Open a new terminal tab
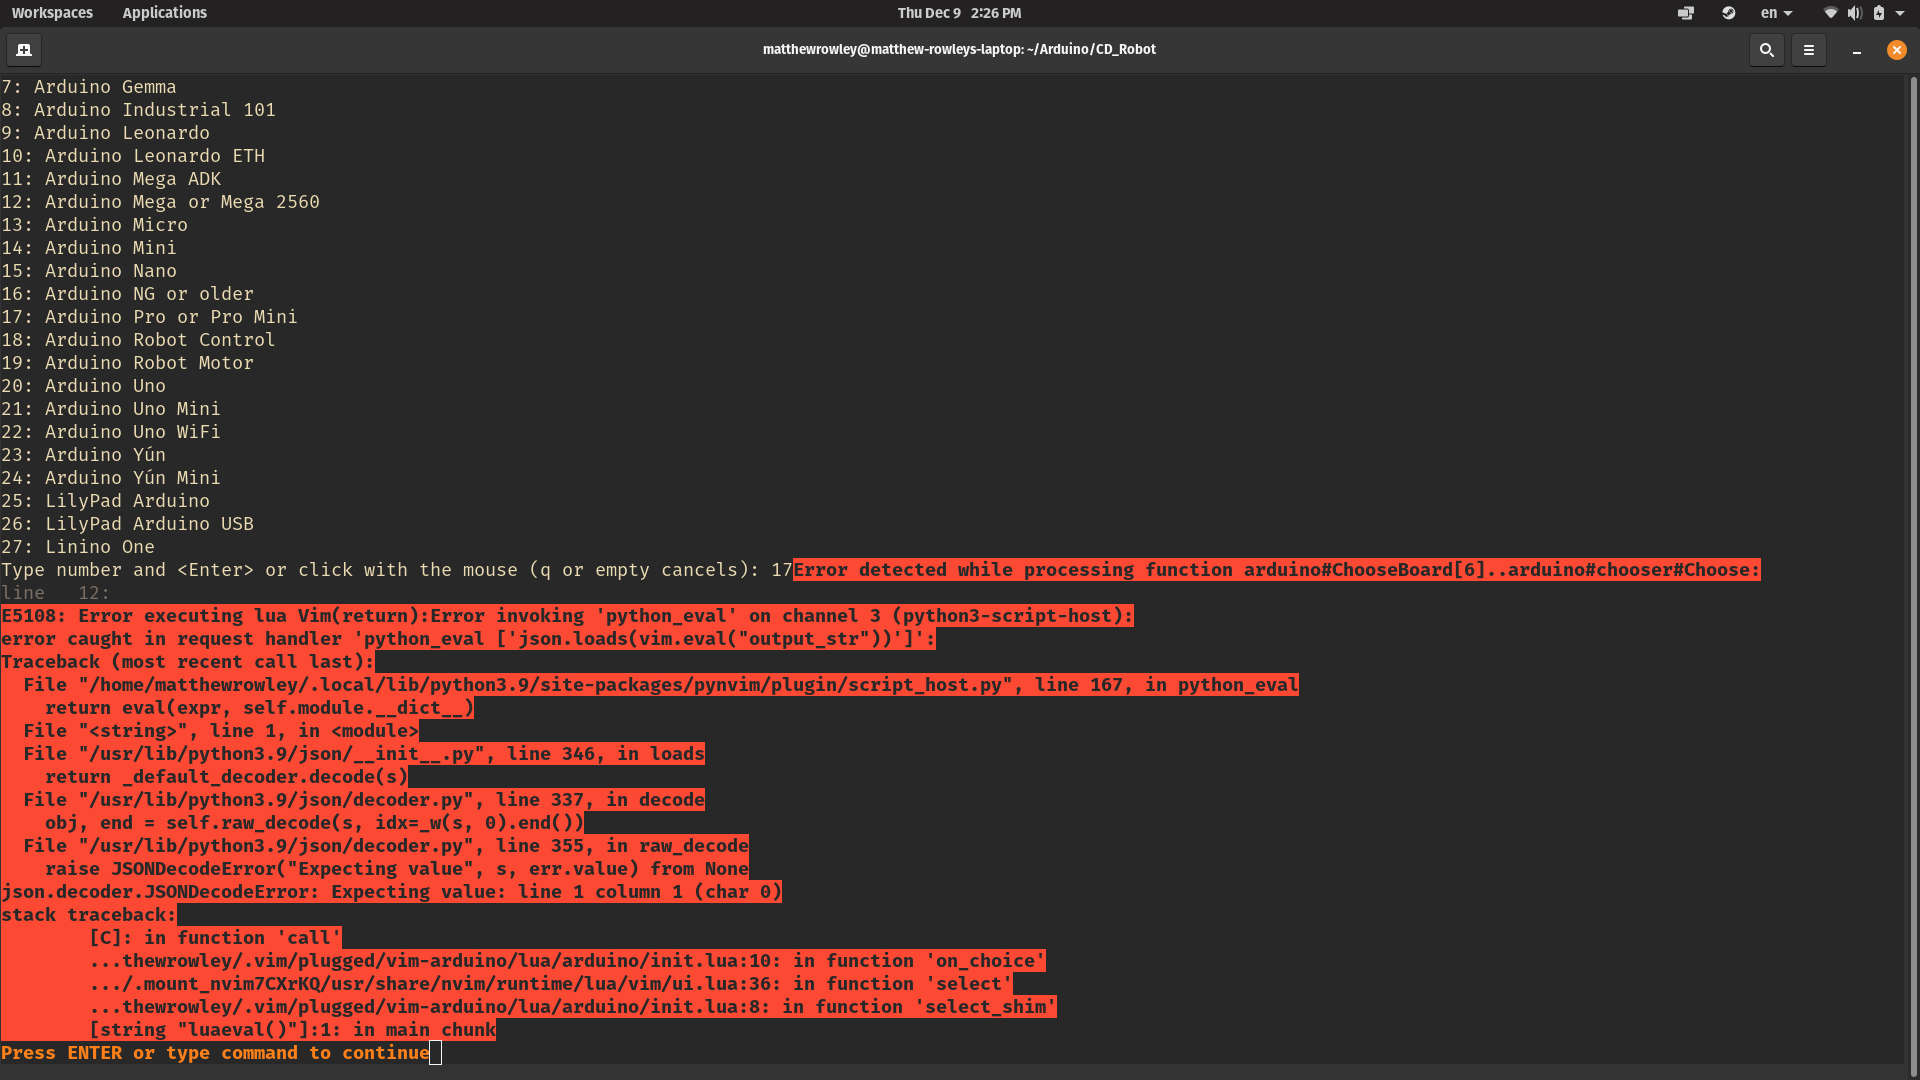 pyautogui.click(x=23, y=49)
